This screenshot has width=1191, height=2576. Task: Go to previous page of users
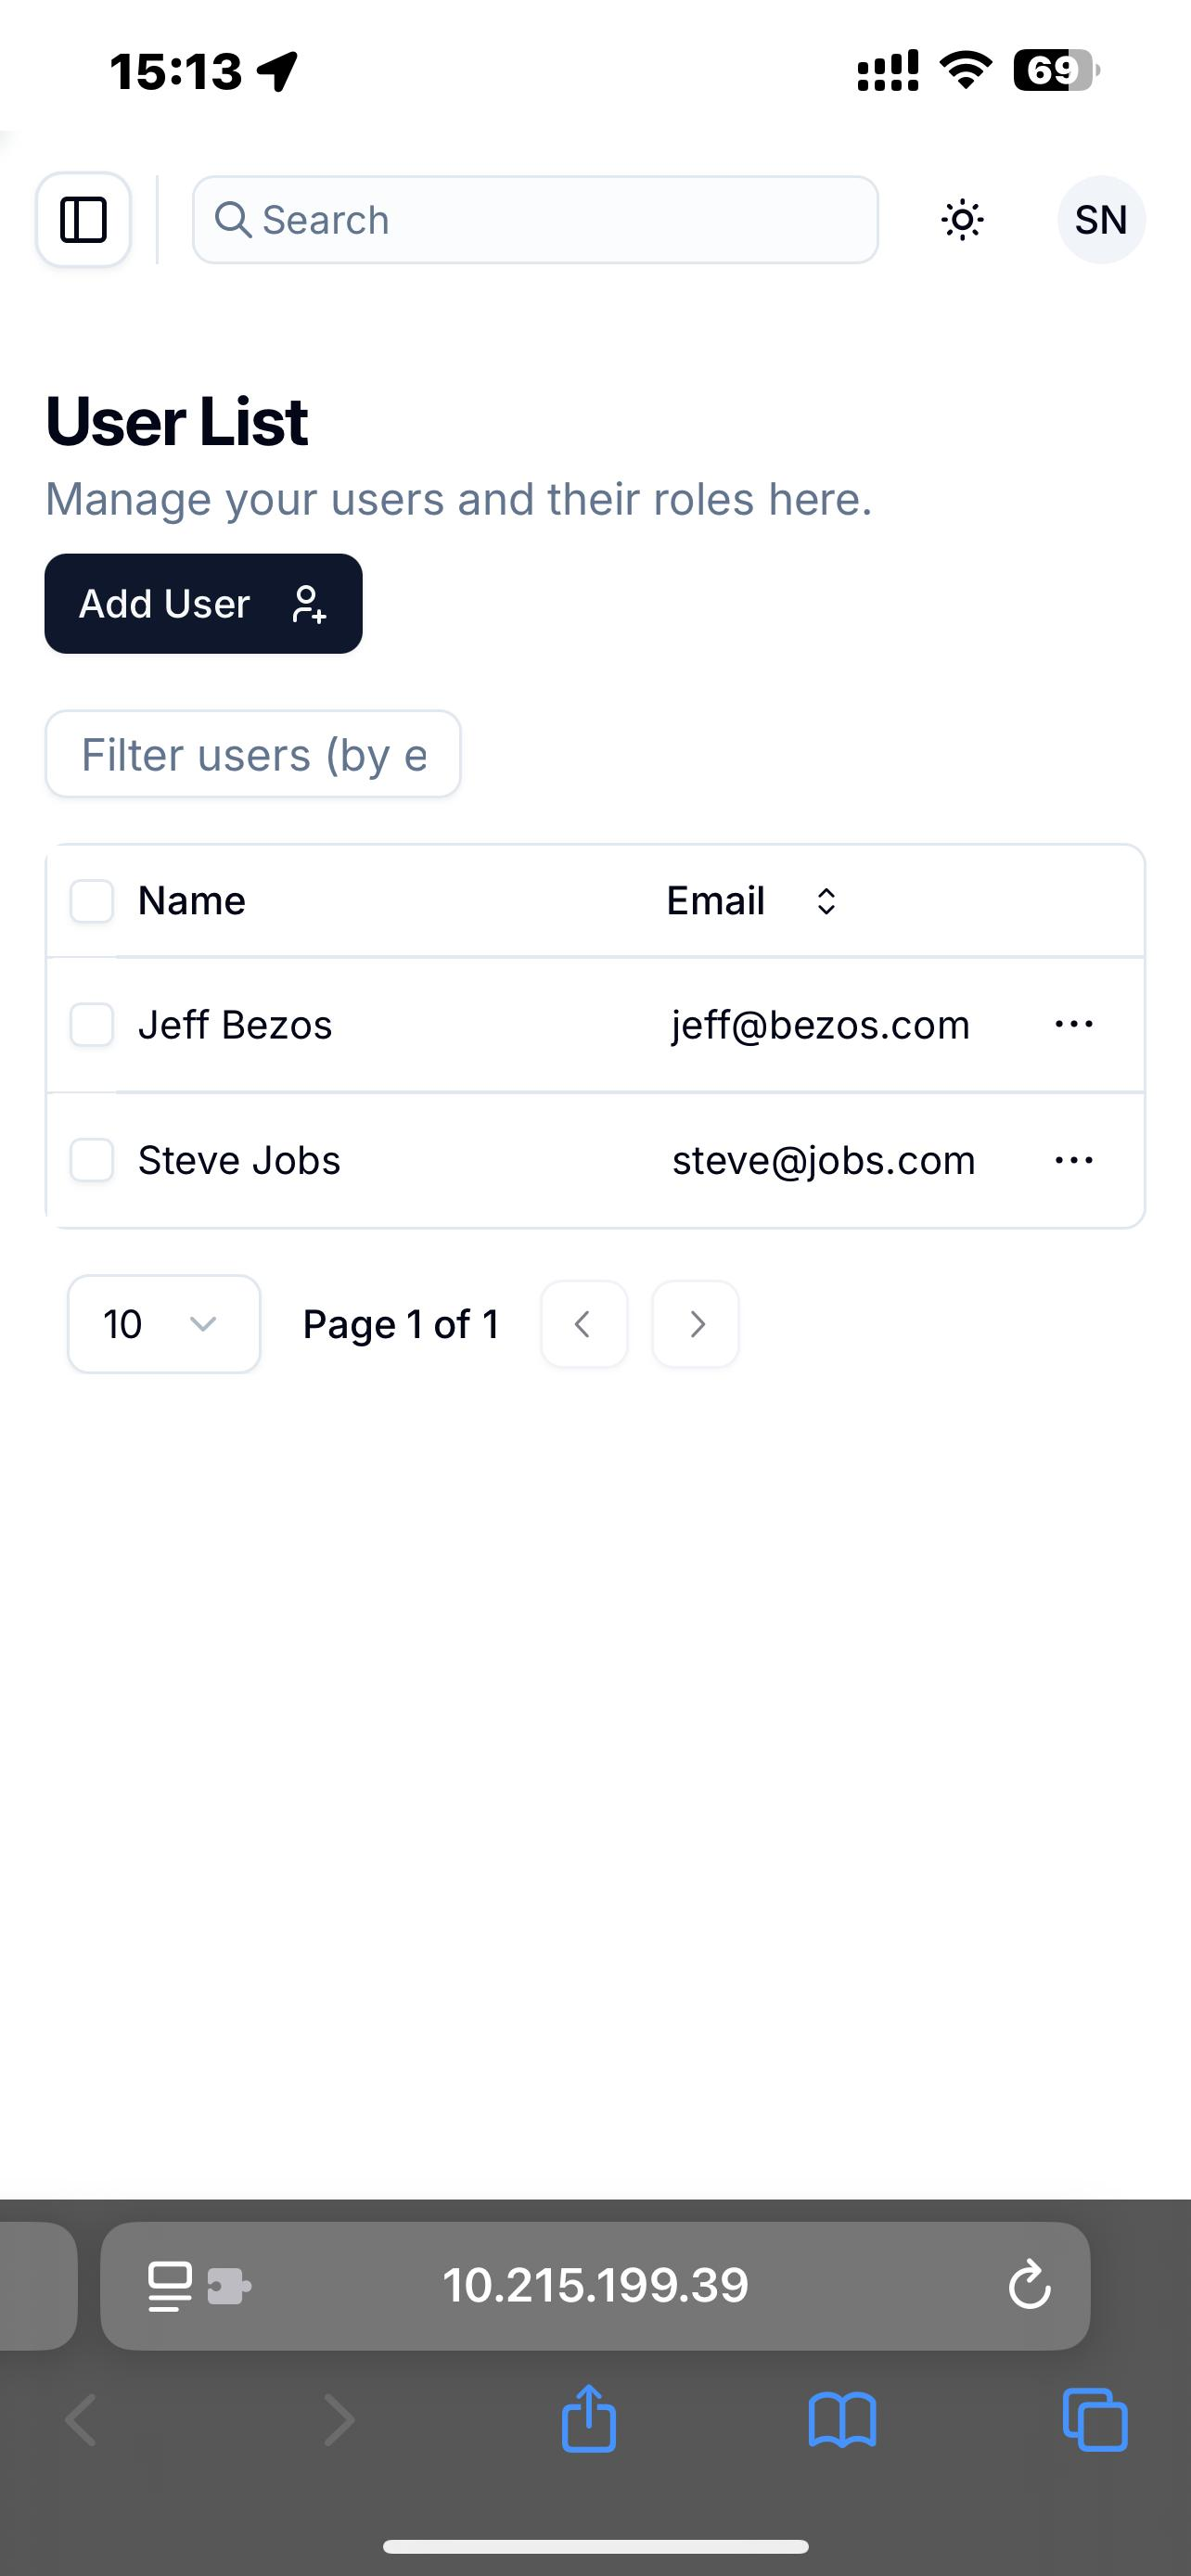[x=584, y=1324]
